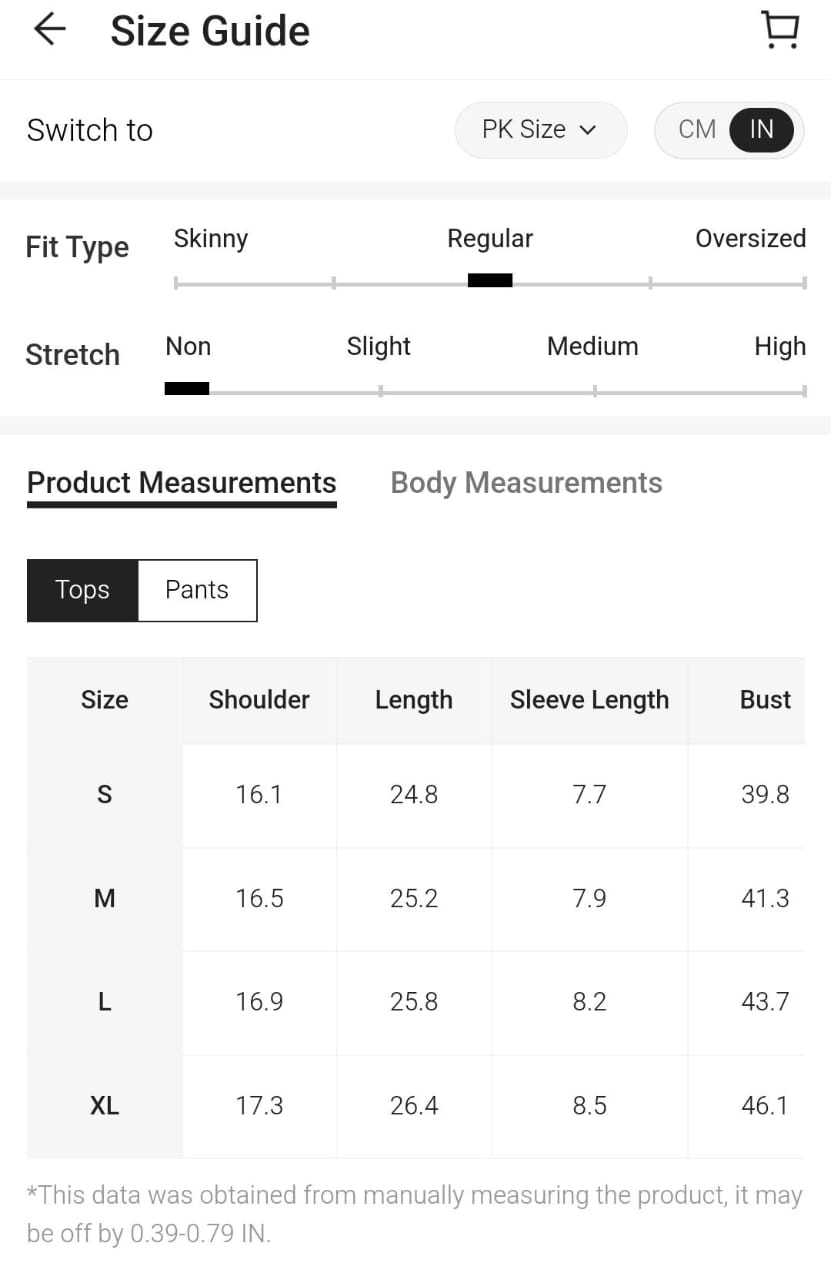Open the shopping cart icon
This screenshot has width=831, height=1280.
click(x=780, y=30)
